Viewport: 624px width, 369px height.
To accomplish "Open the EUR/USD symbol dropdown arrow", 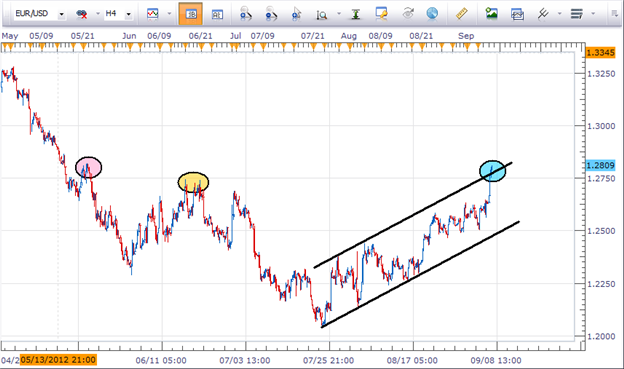I will point(61,14).
